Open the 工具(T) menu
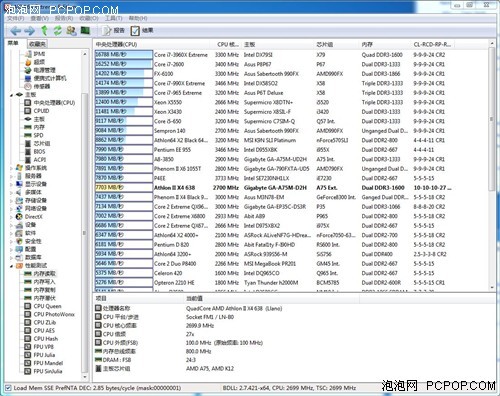Screen dimensions: 500x396 point(114,18)
